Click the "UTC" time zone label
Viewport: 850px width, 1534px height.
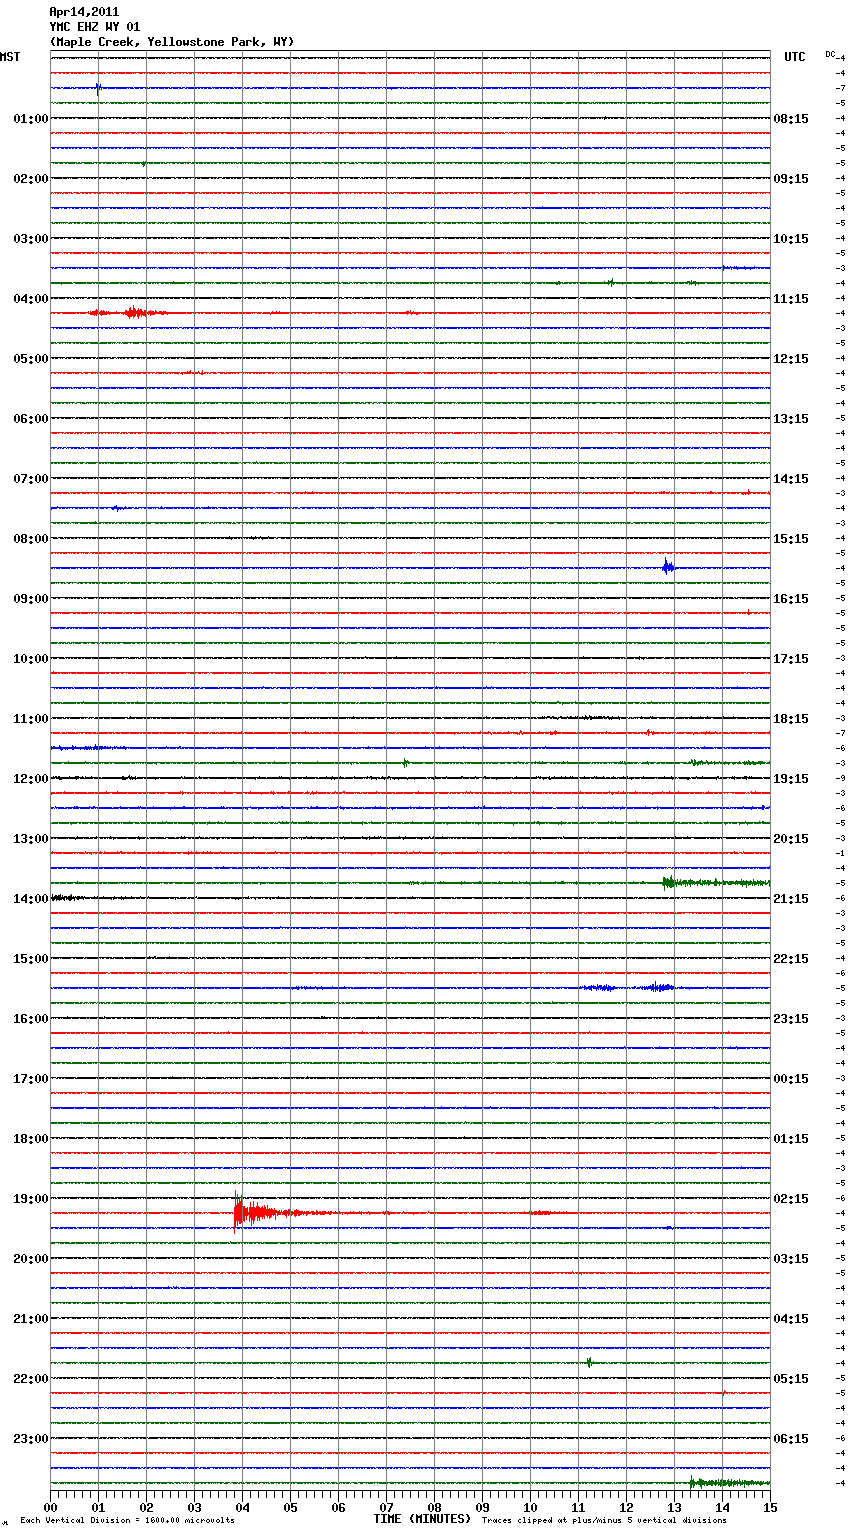point(795,57)
